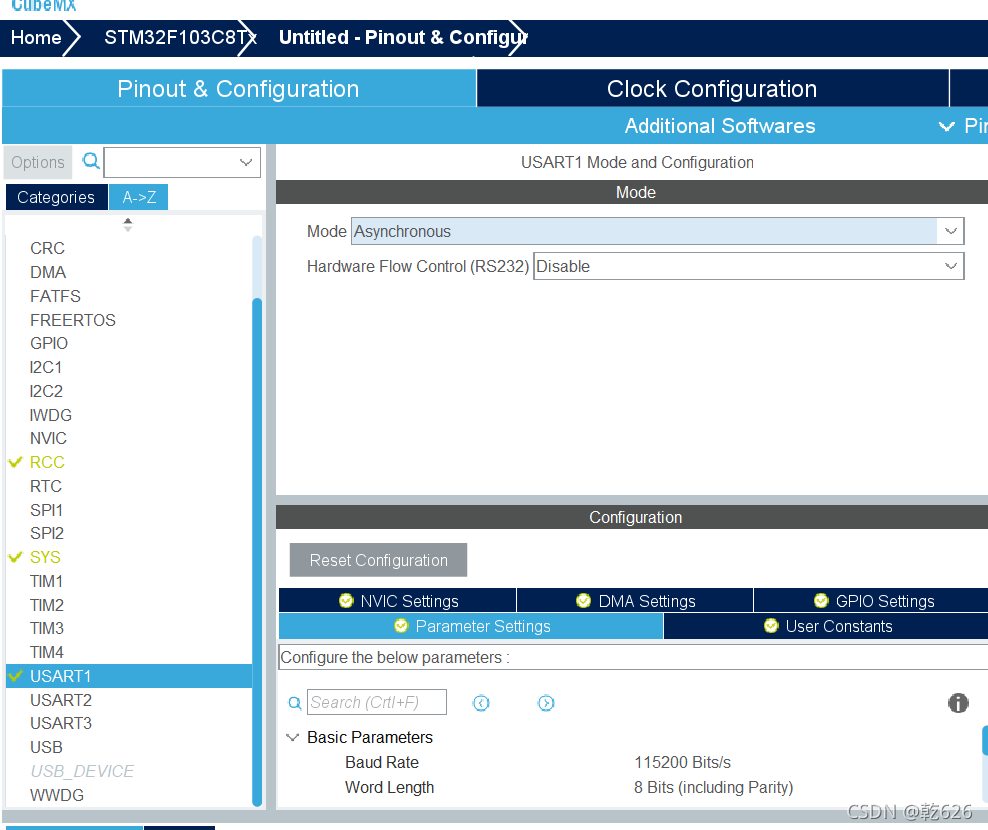988x830 pixels.
Task: Select I2C1 in peripheral list
Action: [x=45, y=367]
